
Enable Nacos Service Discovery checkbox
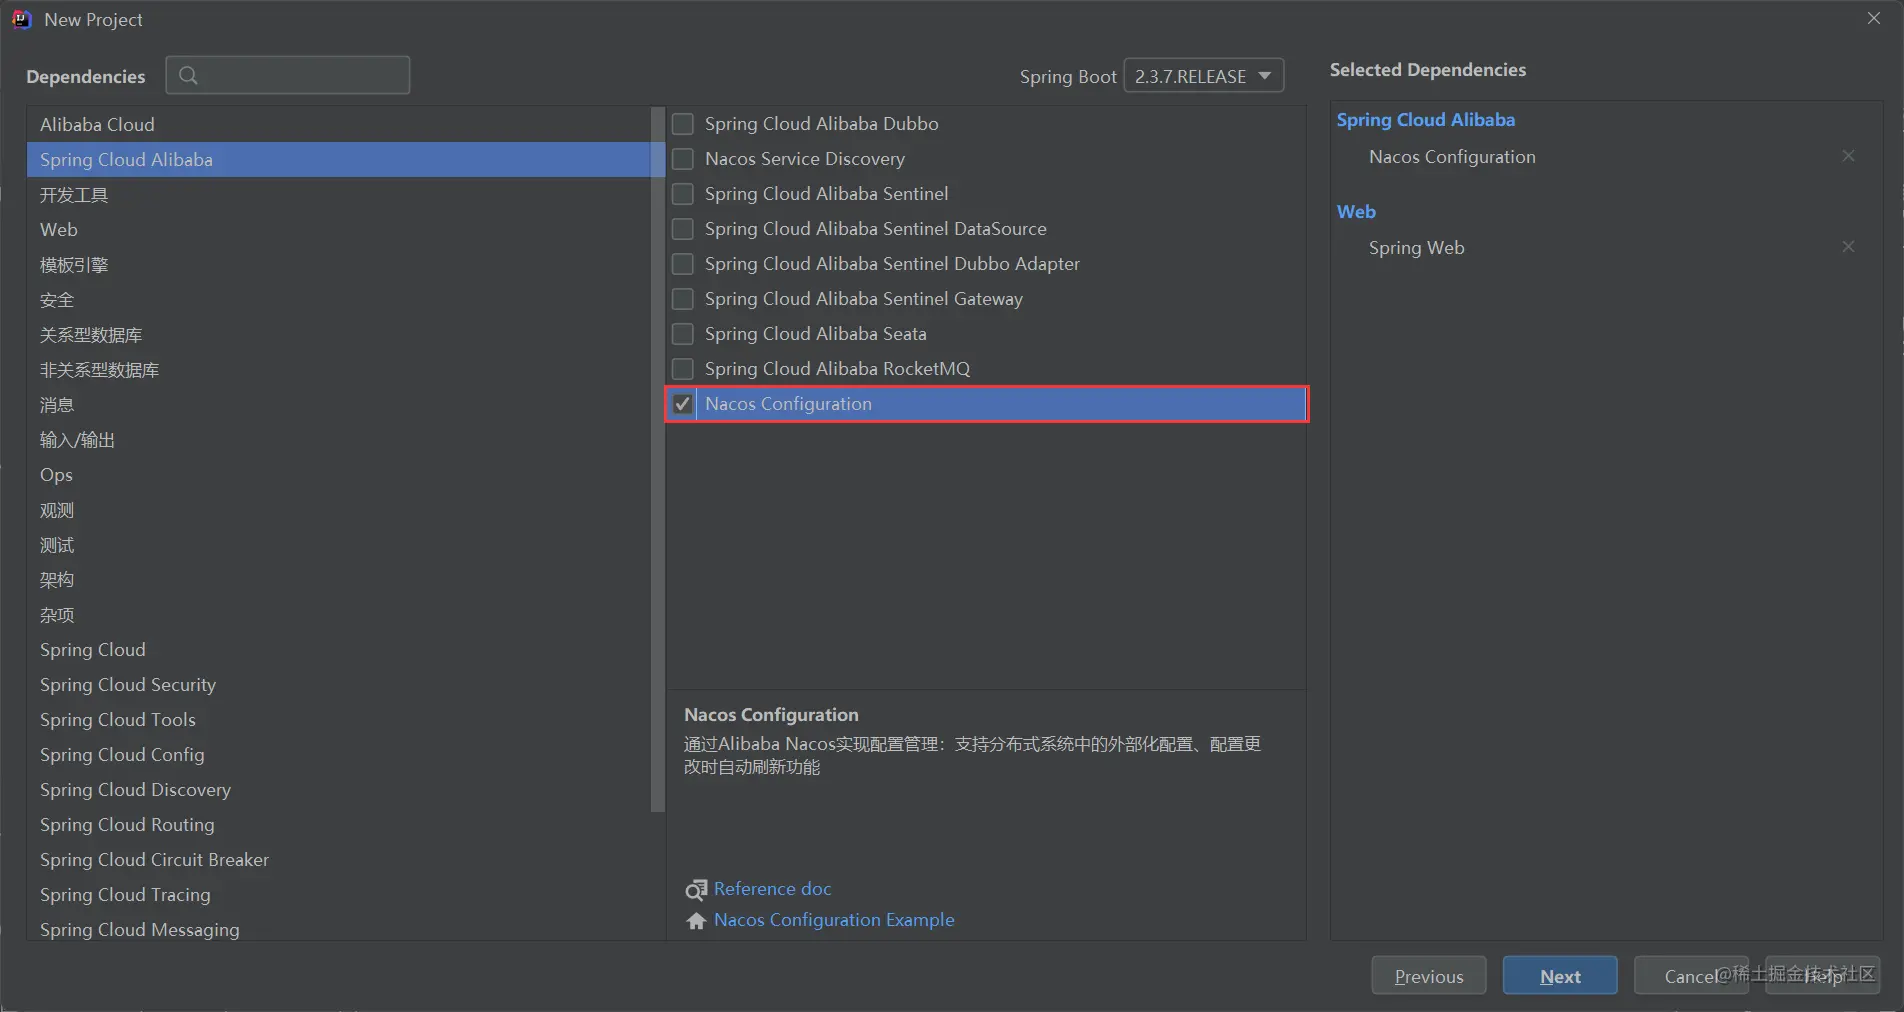[x=683, y=159]
